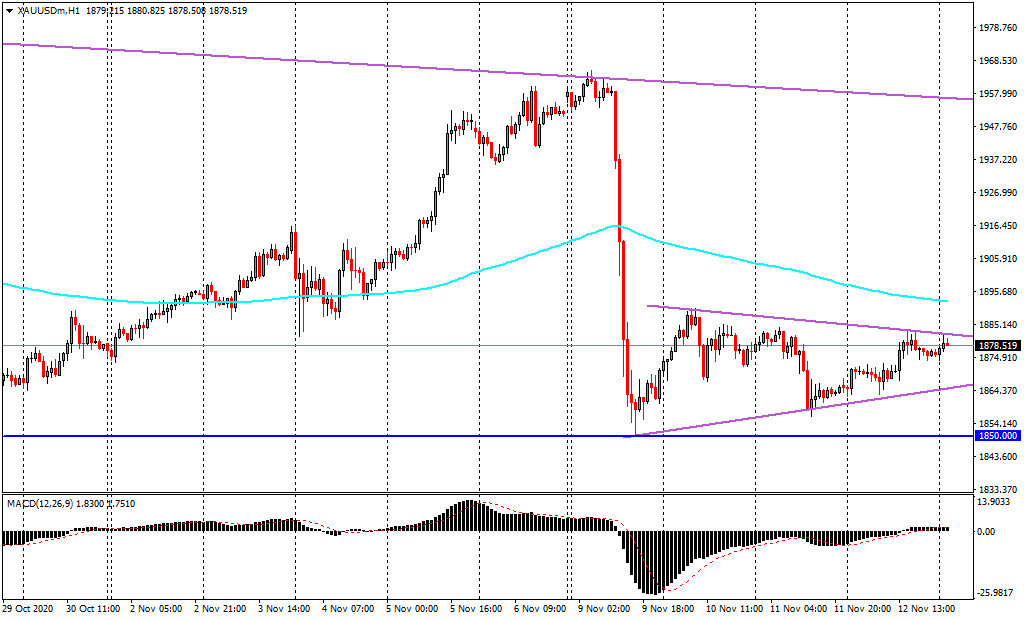Image resolution: width=1024 pixels, height=620 pixels.
Task: Click the 1978.950 price scale value
Action: point(999,27)
